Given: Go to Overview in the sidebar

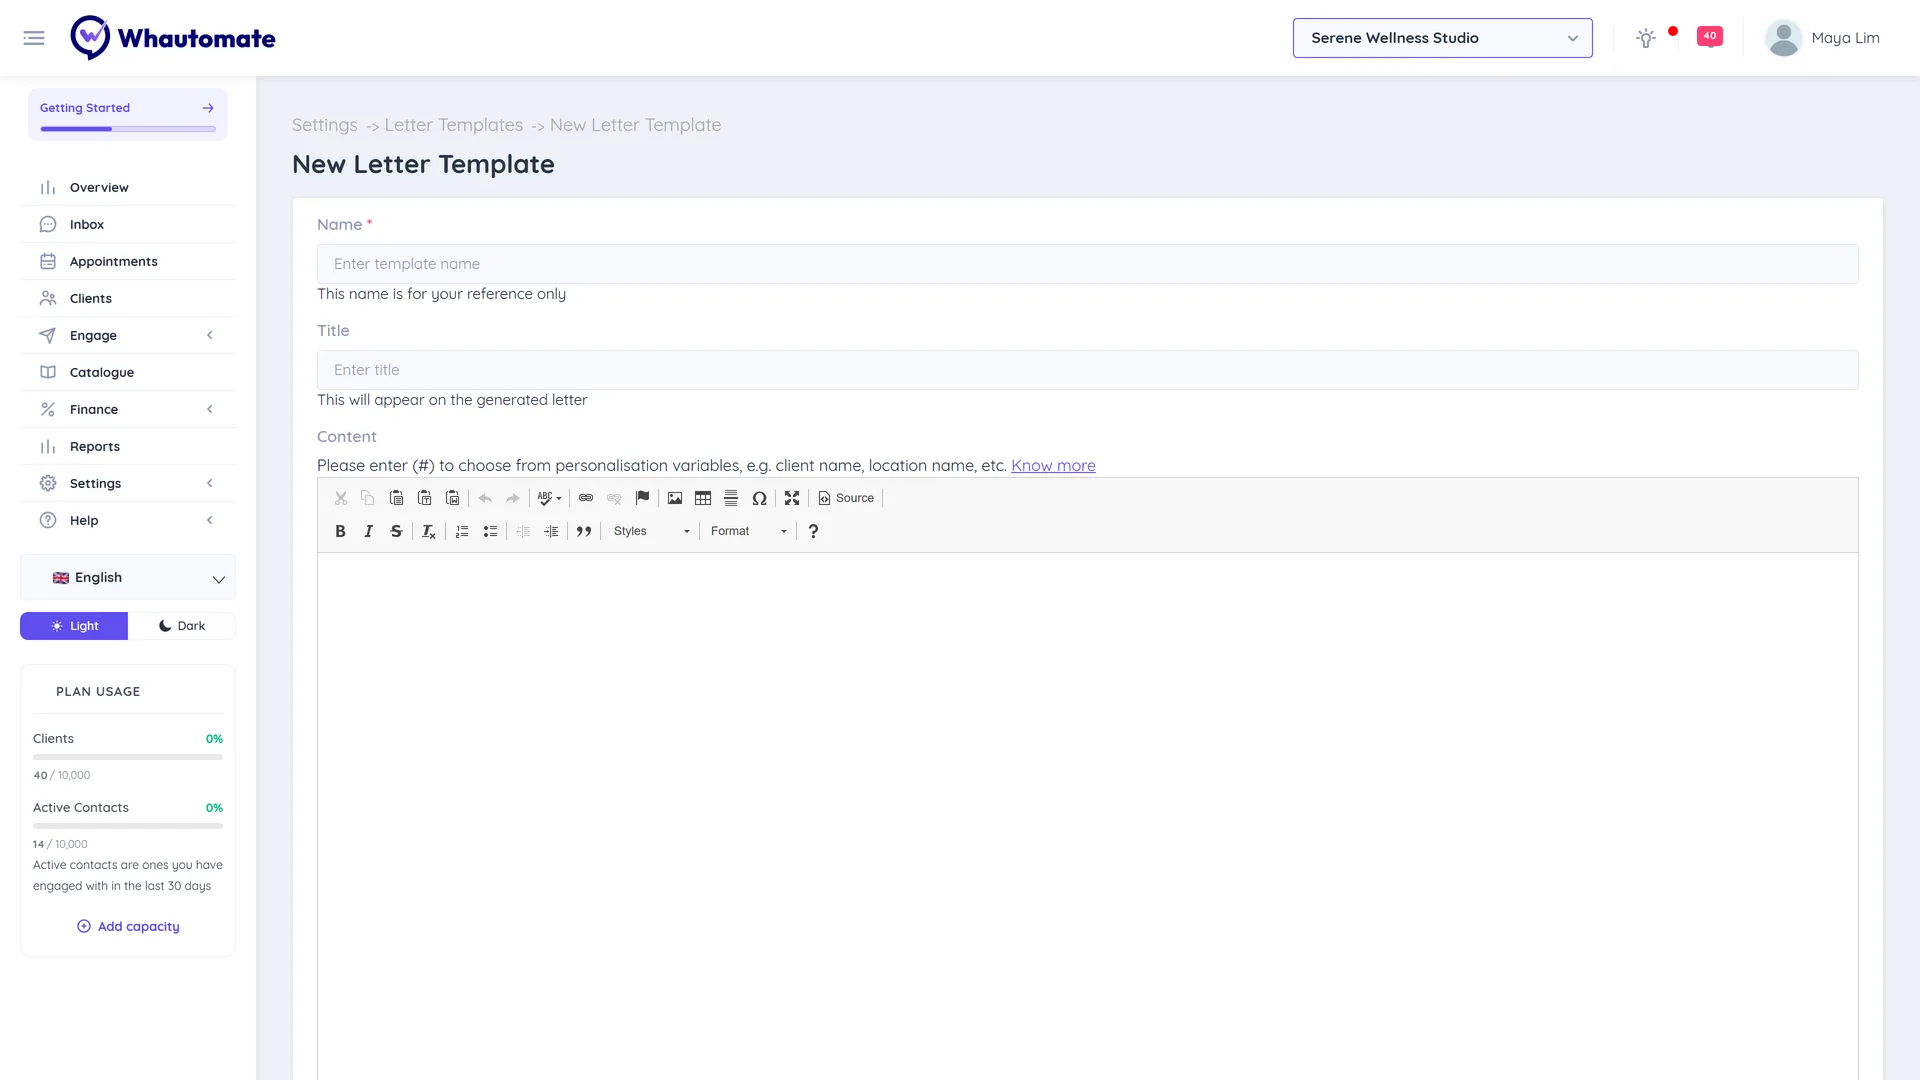Looking at the screenshot, I should [128, 187].
